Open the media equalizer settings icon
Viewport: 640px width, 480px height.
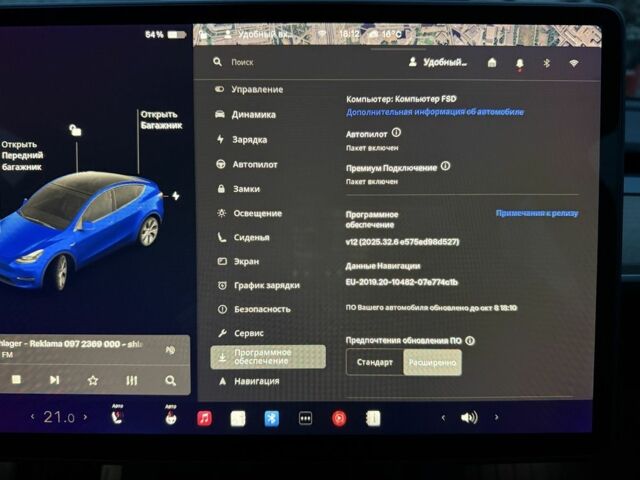click(x=132, y=380)
